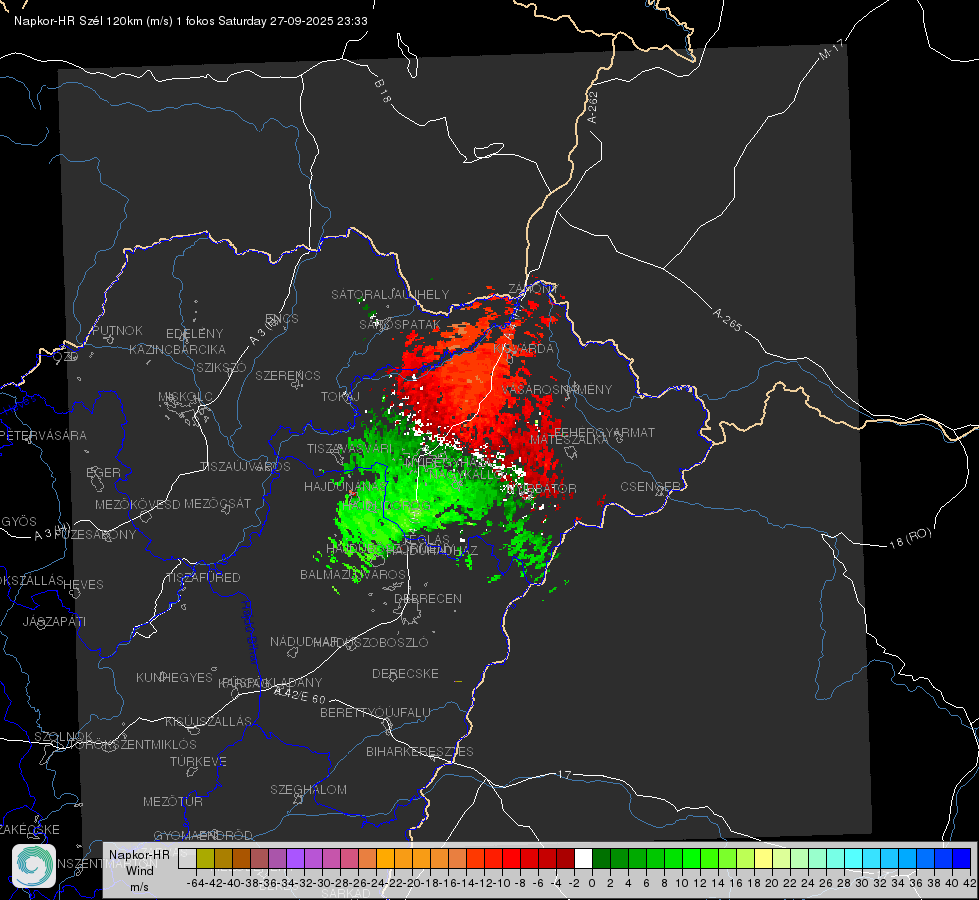Pick the yellow swatch in the wind legend
The image size is (979, 900).
pyautogui.click(x=764, y=859)
